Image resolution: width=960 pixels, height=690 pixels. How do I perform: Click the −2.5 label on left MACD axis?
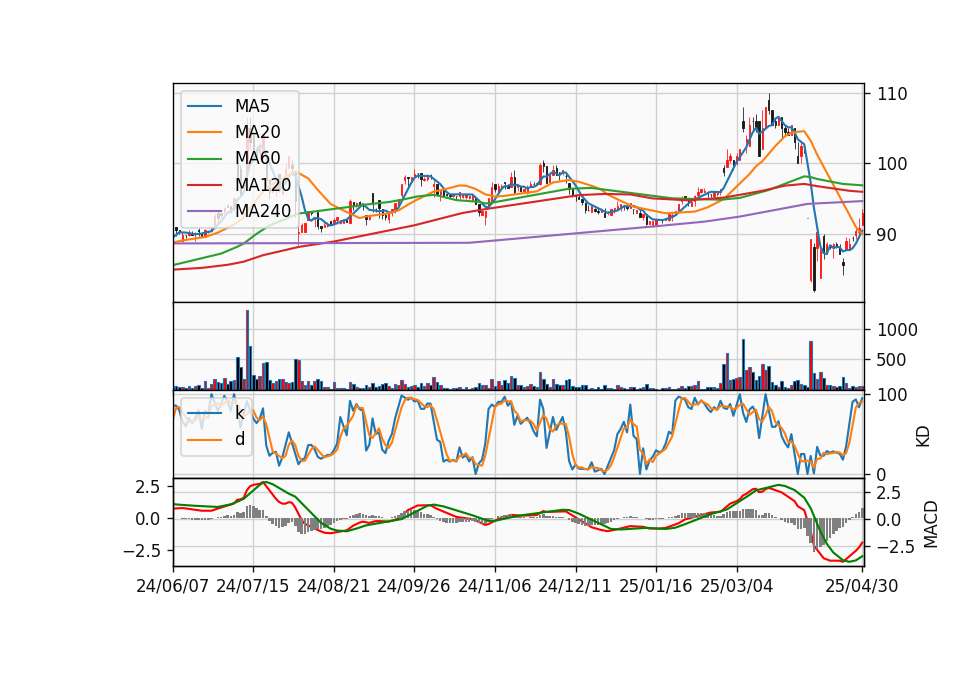pos(141,551)
